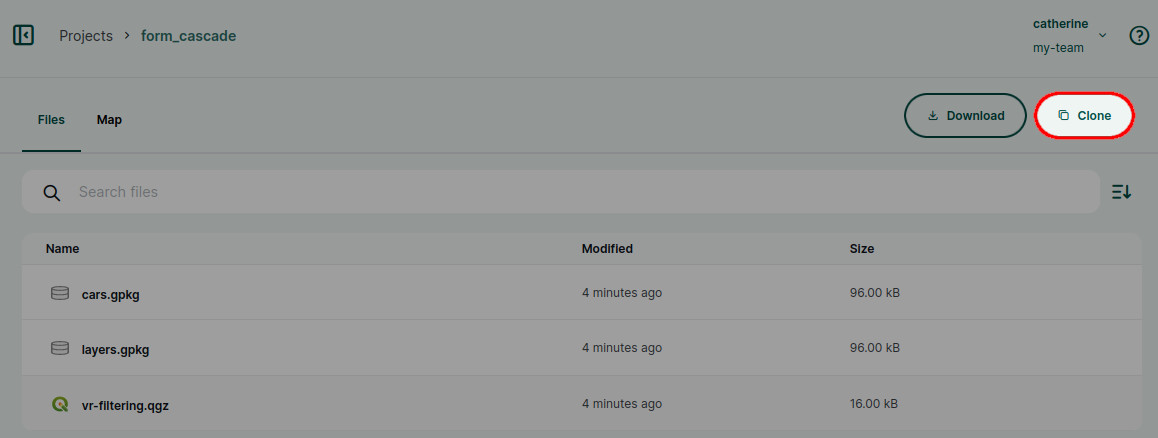Go to Projects breadcrumb link
This screenshot has height=438, width=1158.
[x=86, y=35]
